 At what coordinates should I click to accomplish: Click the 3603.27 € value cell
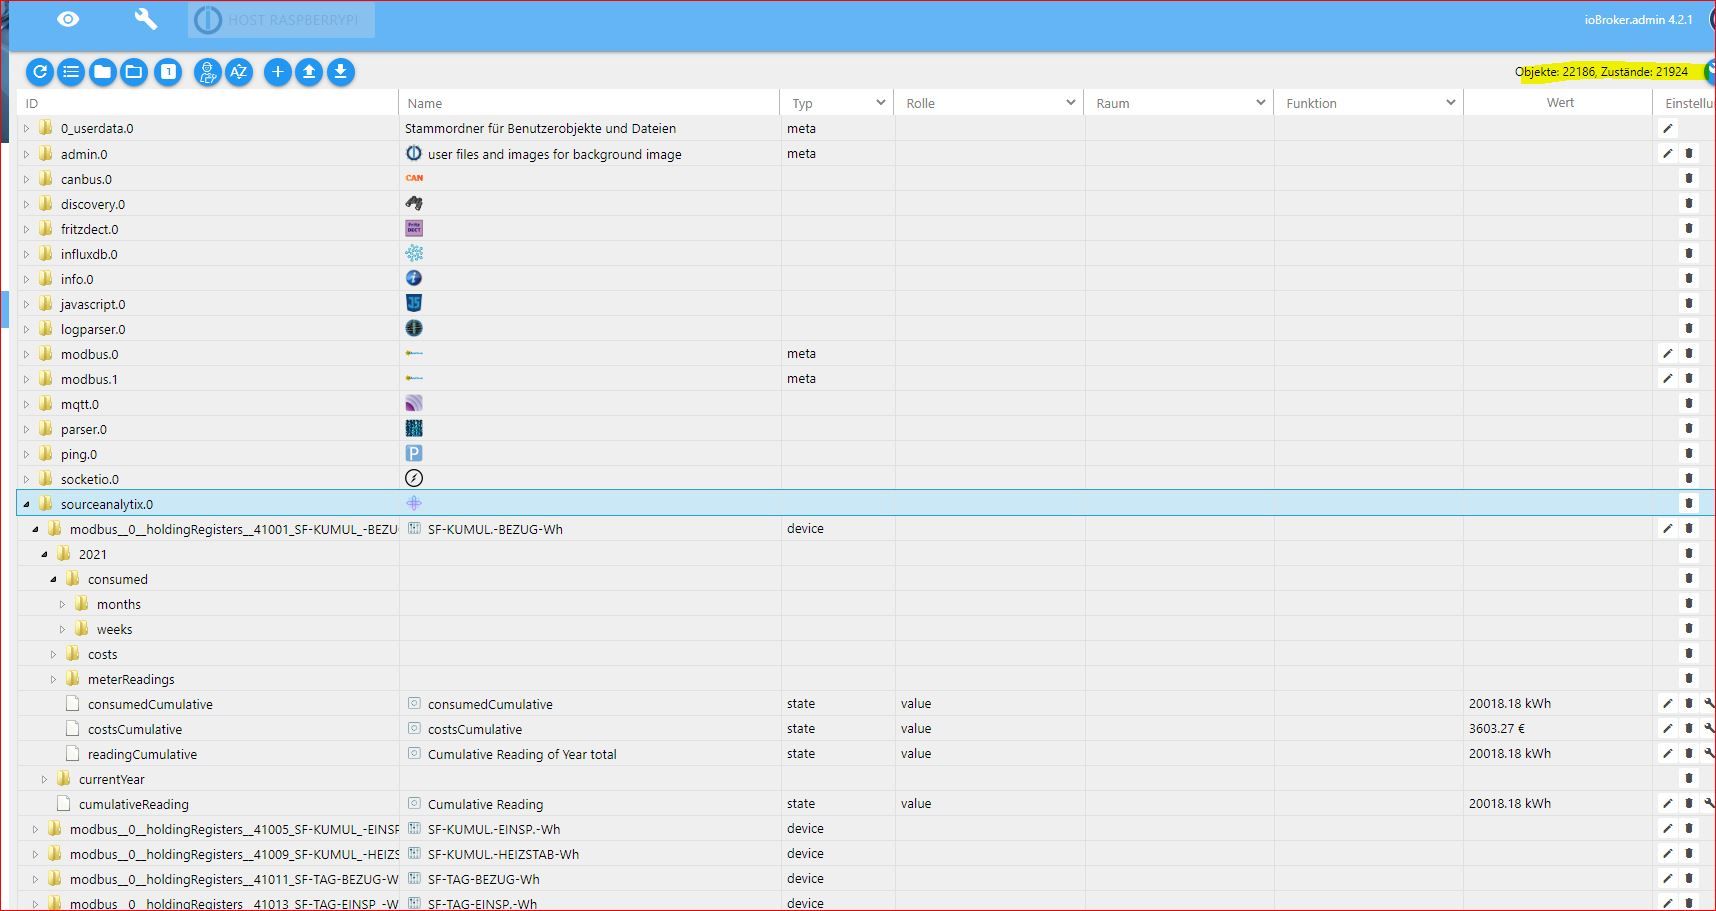tap(1497, 729)
